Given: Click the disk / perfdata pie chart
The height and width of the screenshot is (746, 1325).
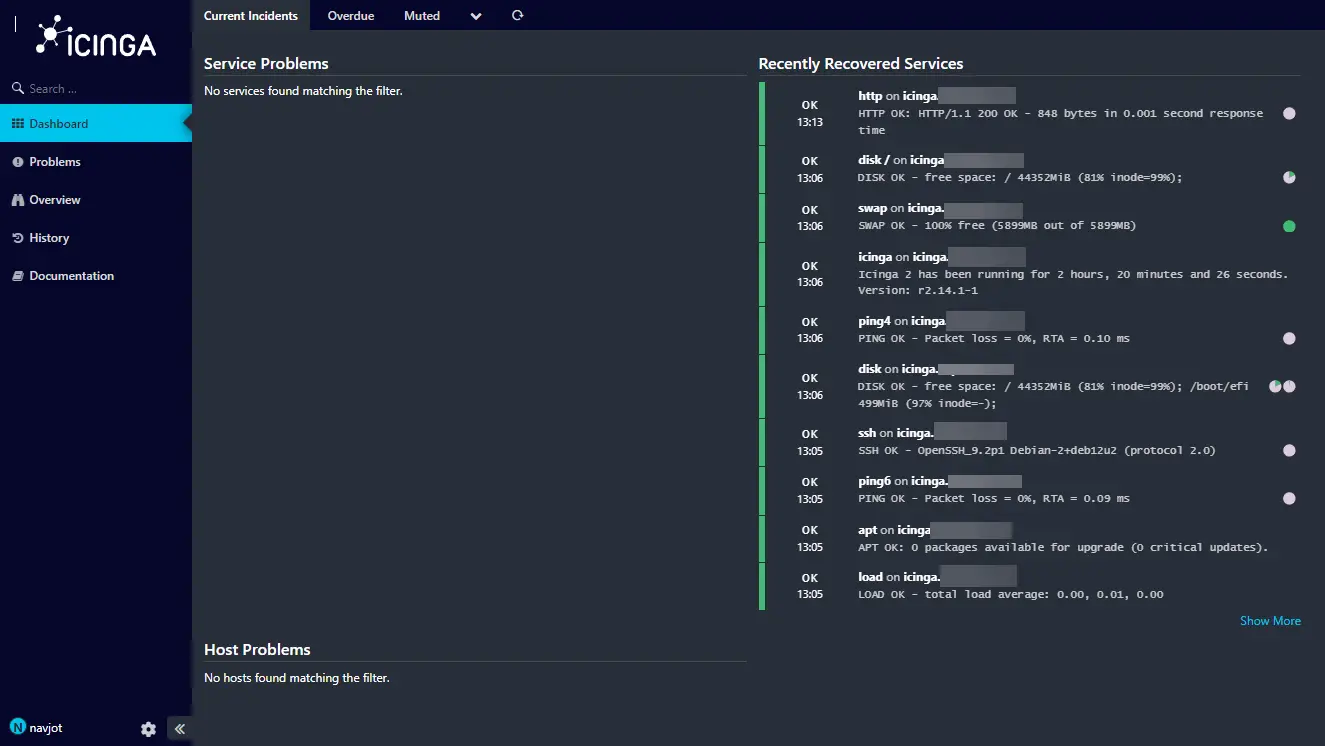Looking at the screenshot, I should [1289, 177].
